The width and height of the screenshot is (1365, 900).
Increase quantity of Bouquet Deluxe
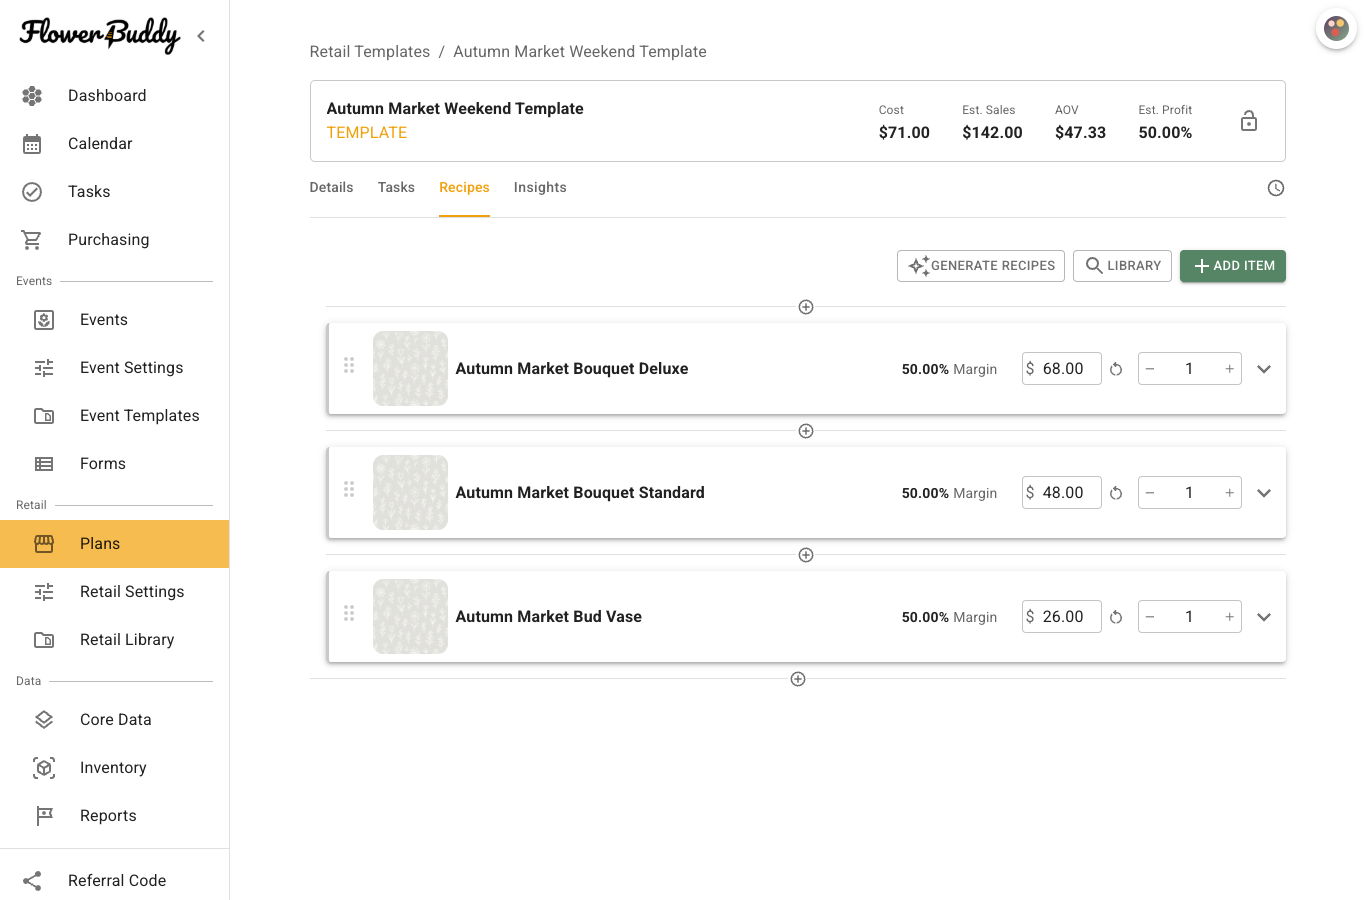point(1229,369)
